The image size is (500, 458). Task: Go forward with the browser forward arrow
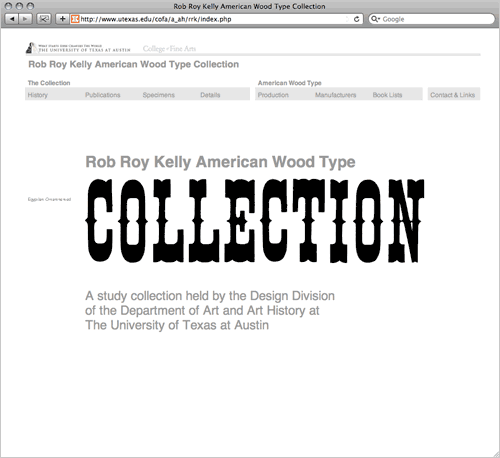pyautogui.click(x=25, y=19)
